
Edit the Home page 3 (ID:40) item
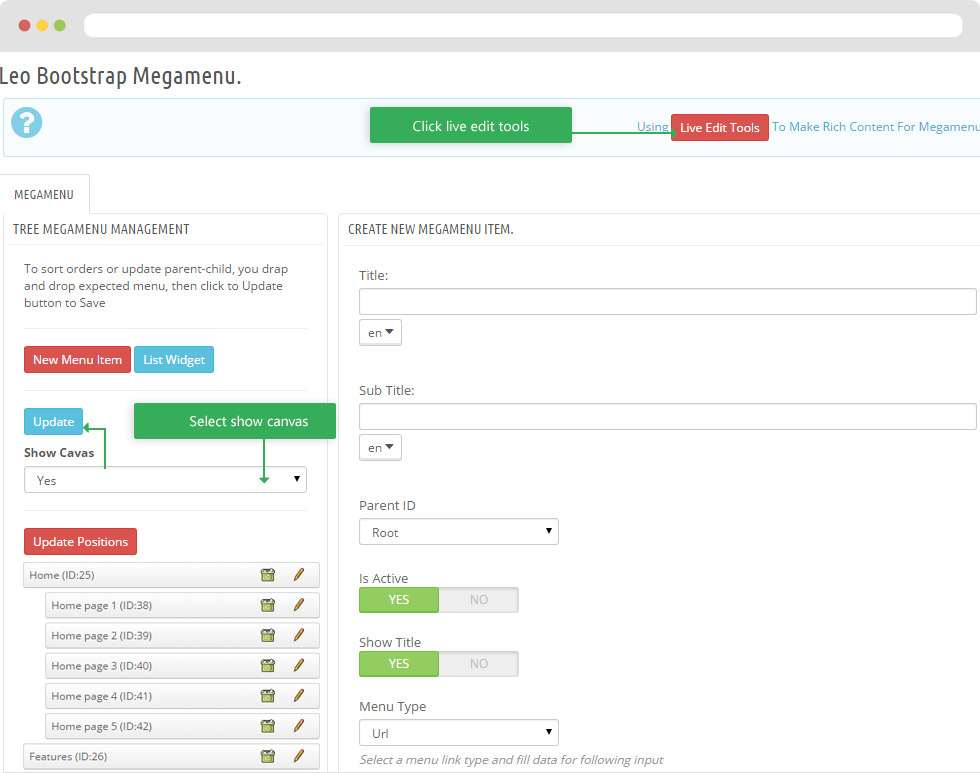point(299,665)
